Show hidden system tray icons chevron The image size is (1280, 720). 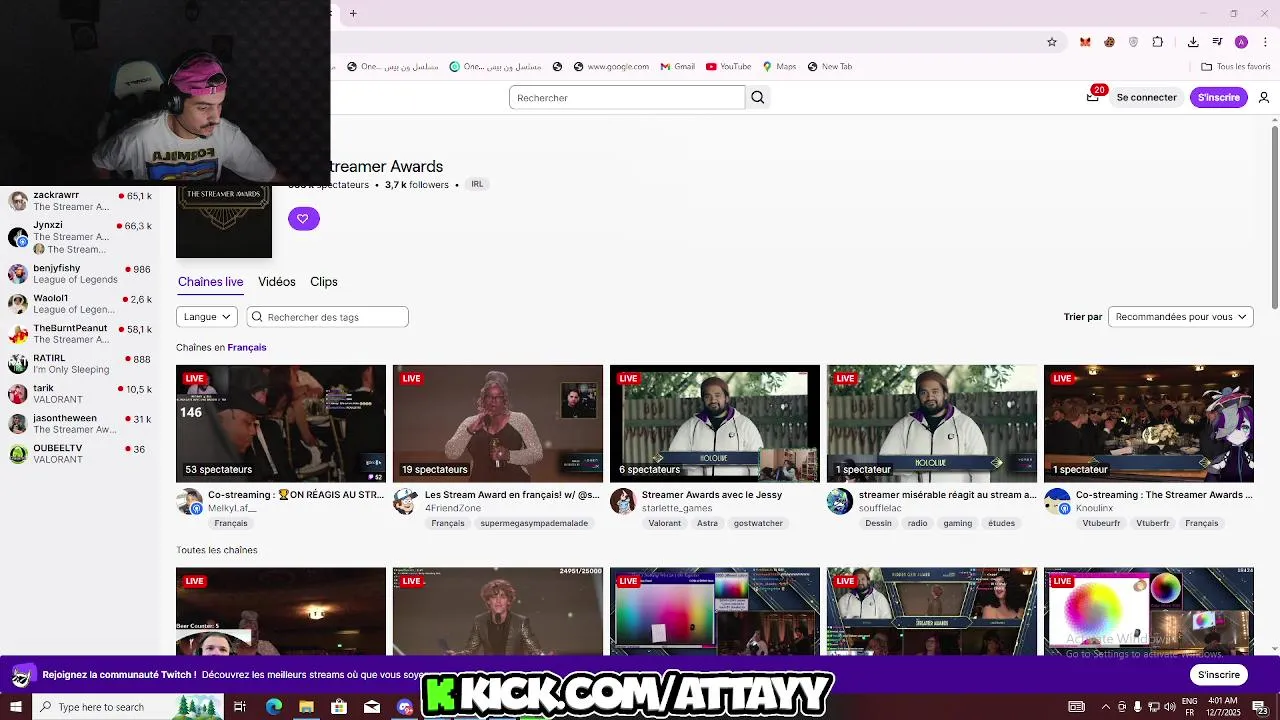(1105, 707)
